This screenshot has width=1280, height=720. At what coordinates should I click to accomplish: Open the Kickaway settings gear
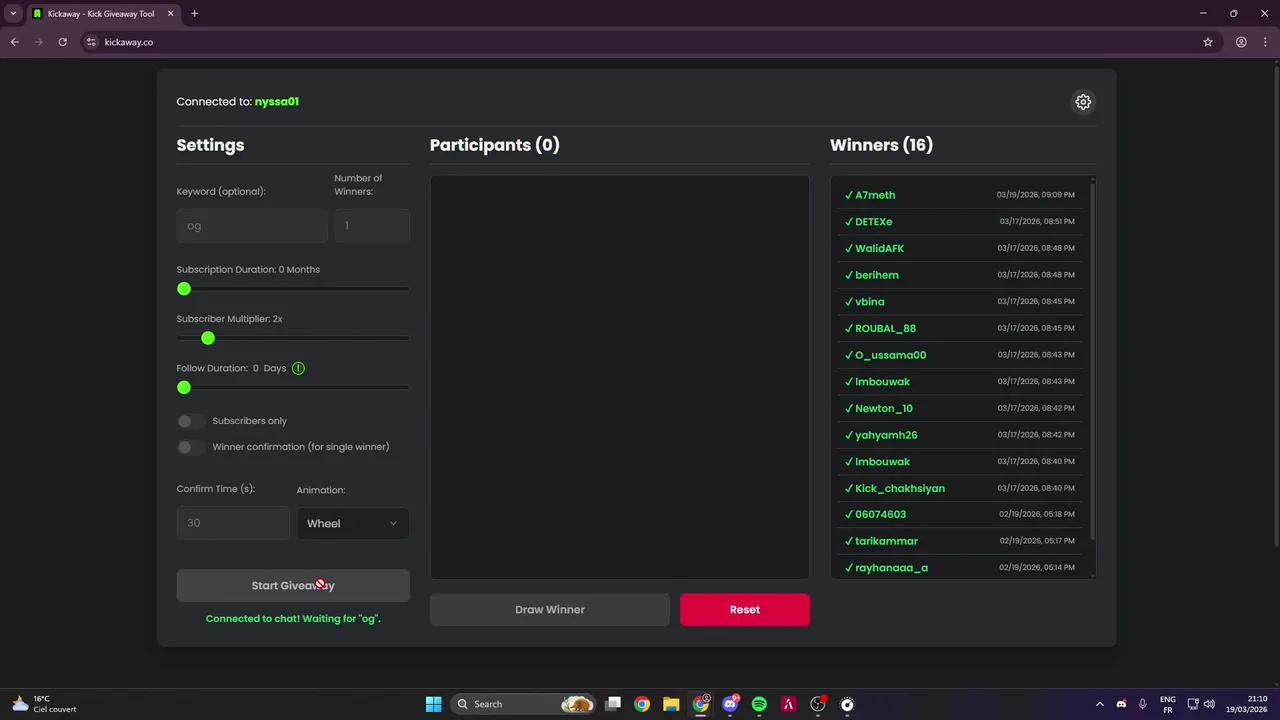(x=1083, y=102)
